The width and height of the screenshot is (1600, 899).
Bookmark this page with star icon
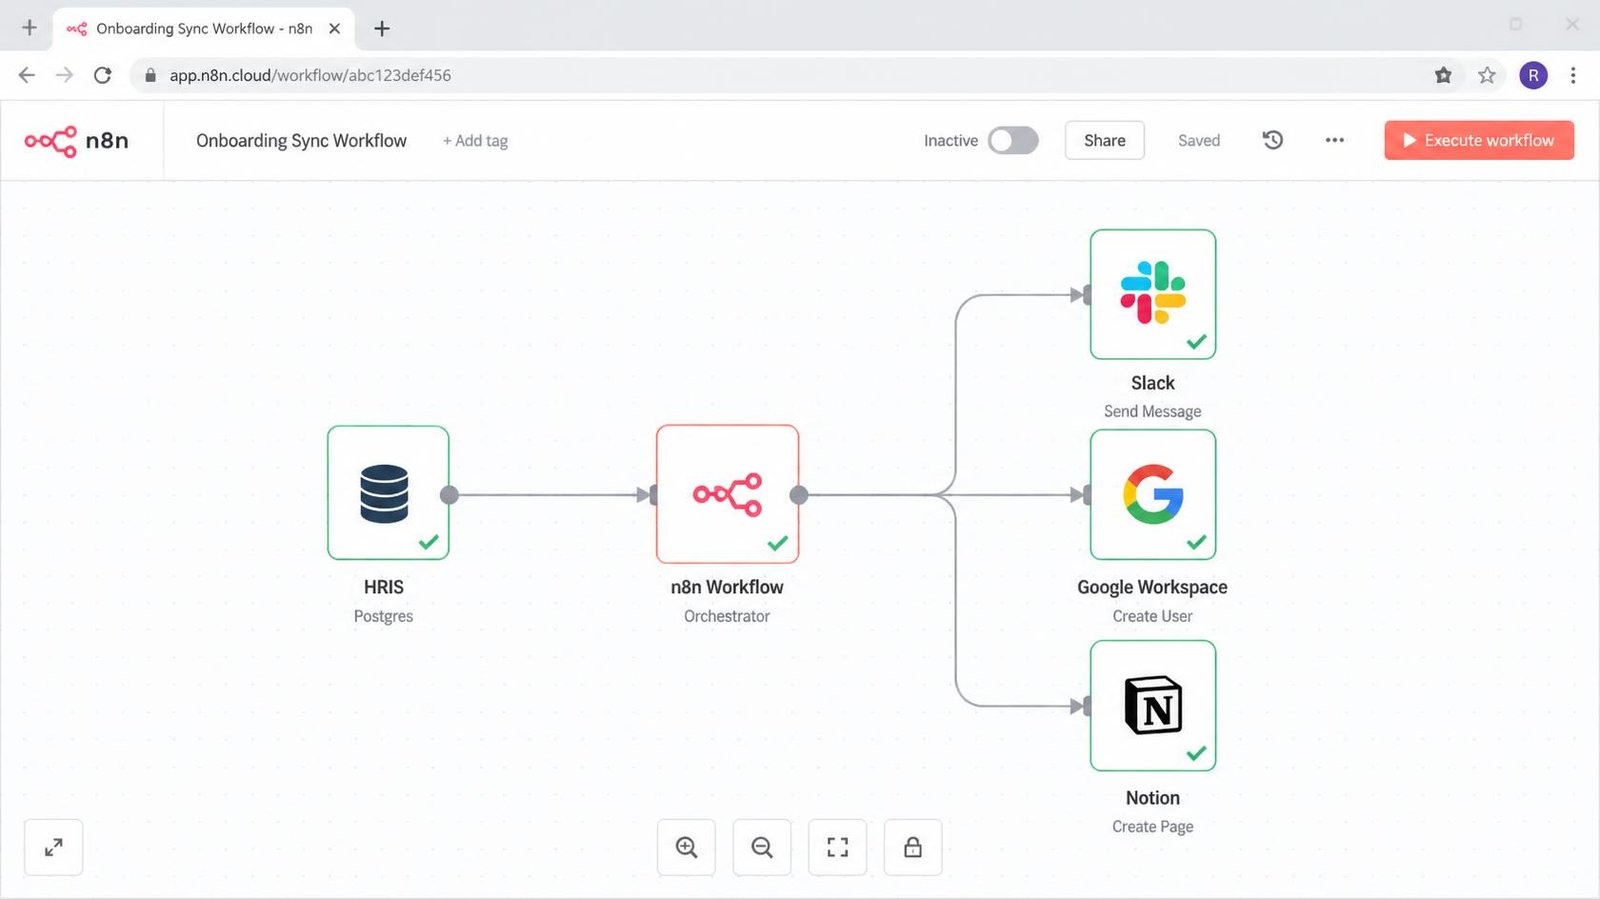coord(1487,75)
